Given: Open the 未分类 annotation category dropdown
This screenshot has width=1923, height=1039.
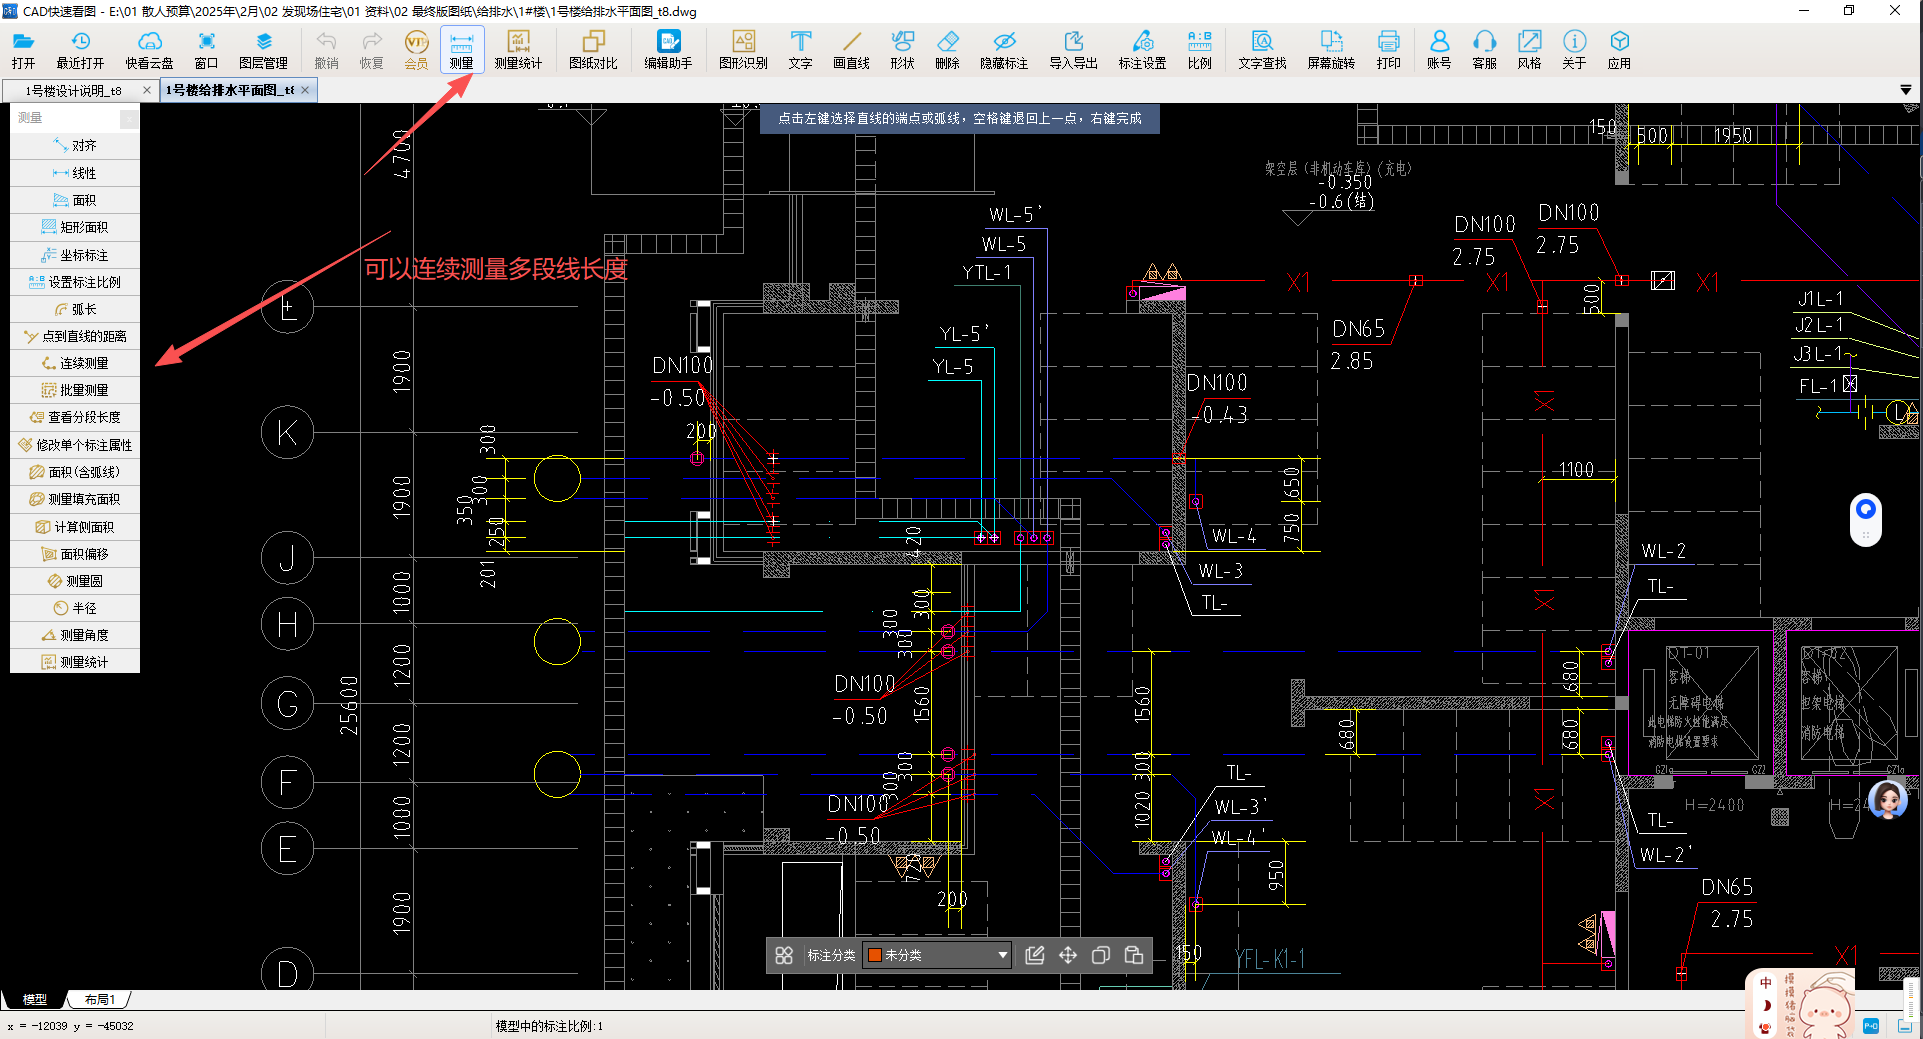Looking at the screenshot, I should tap(1002, 955).
